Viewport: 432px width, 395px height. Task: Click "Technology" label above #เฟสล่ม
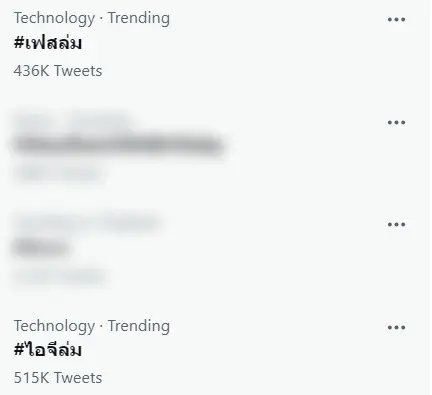pos(54,19)
